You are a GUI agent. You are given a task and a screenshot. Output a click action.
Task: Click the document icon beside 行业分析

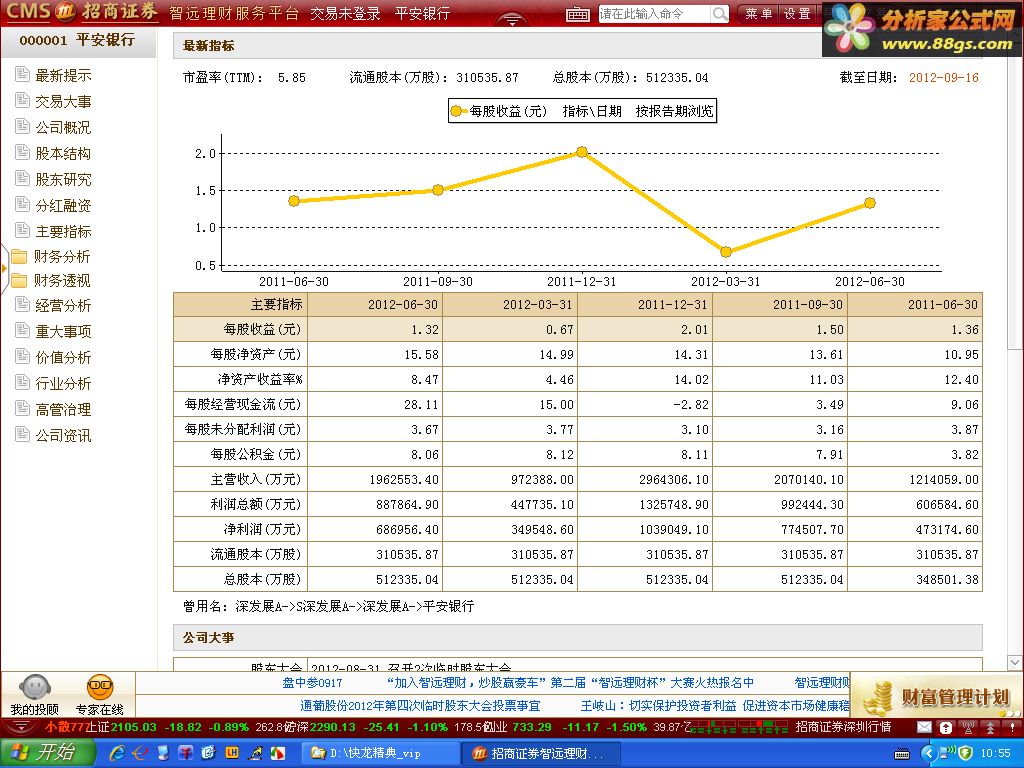[x=23, y=383]
